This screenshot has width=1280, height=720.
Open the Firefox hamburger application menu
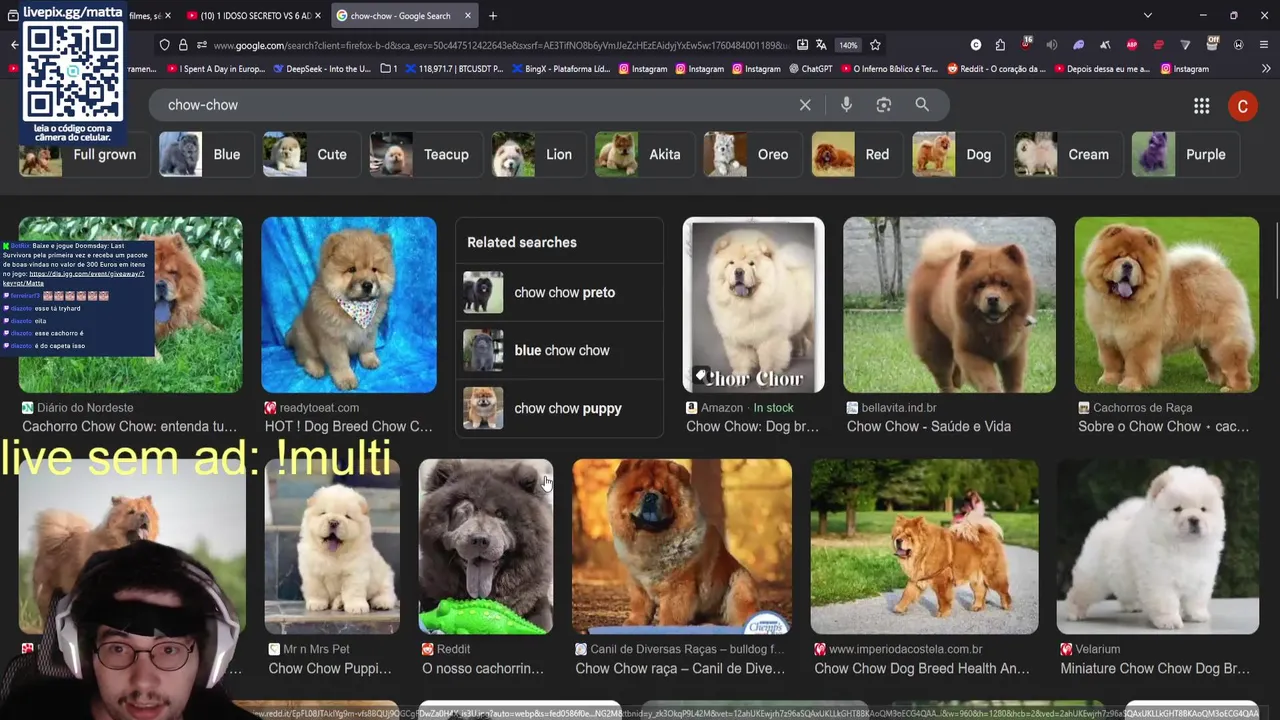pyautogui.click(x=1265, y=45)
